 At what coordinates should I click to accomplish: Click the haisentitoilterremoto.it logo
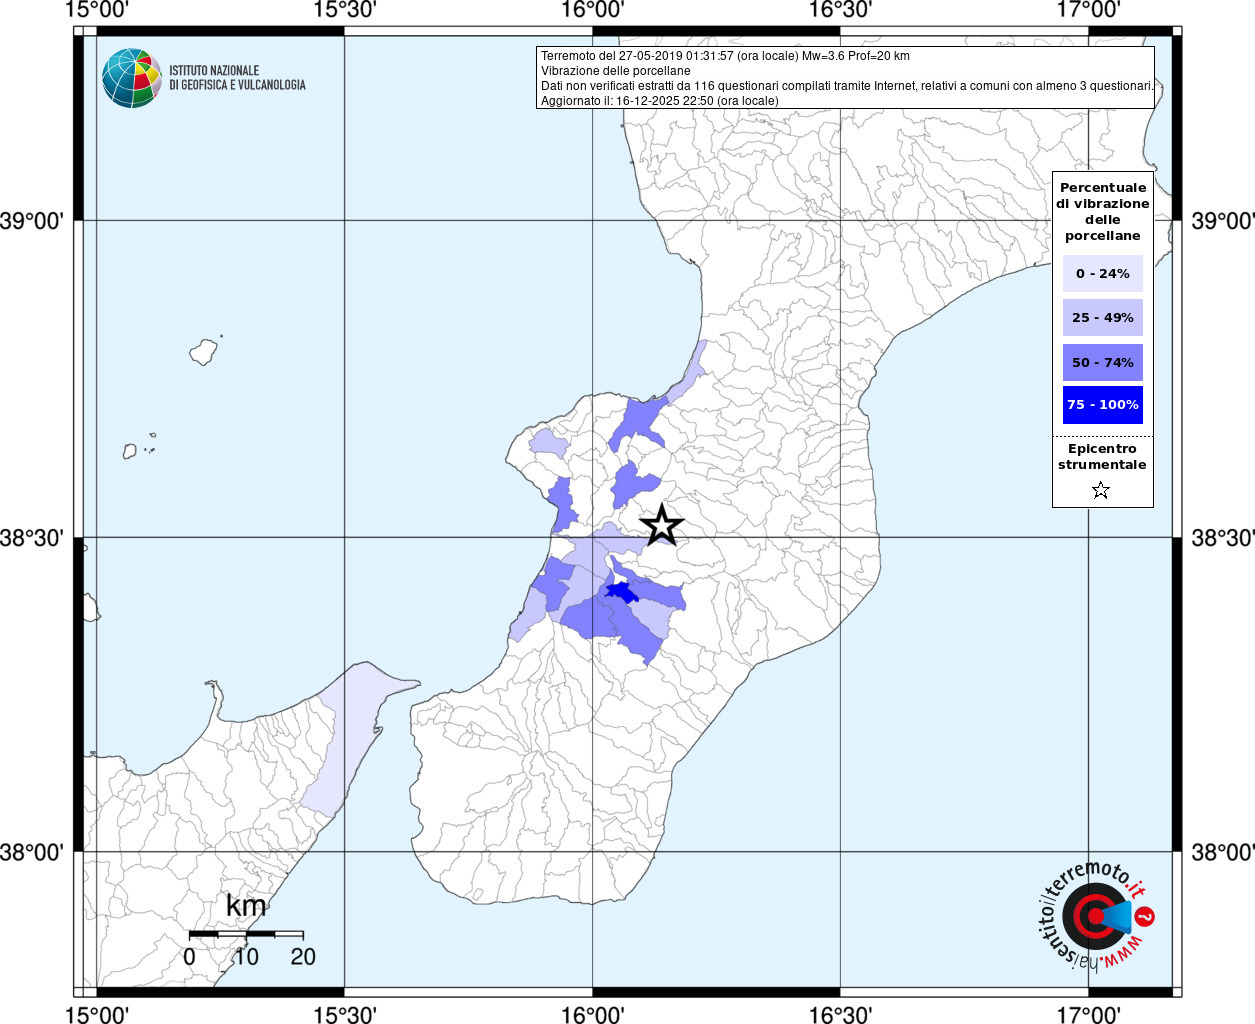(1096, 916)
